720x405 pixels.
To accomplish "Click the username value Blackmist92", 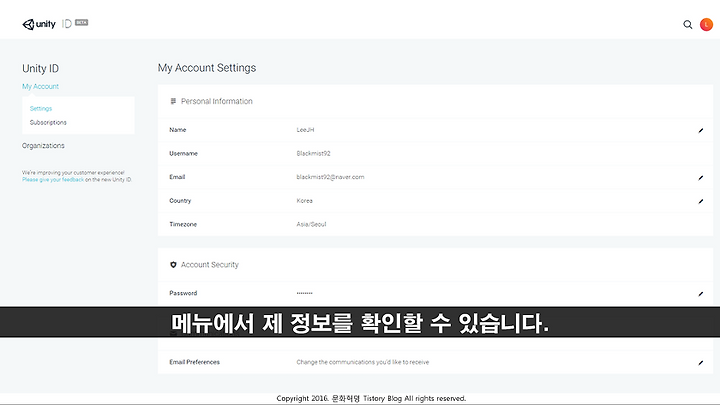I will [313, 153].
